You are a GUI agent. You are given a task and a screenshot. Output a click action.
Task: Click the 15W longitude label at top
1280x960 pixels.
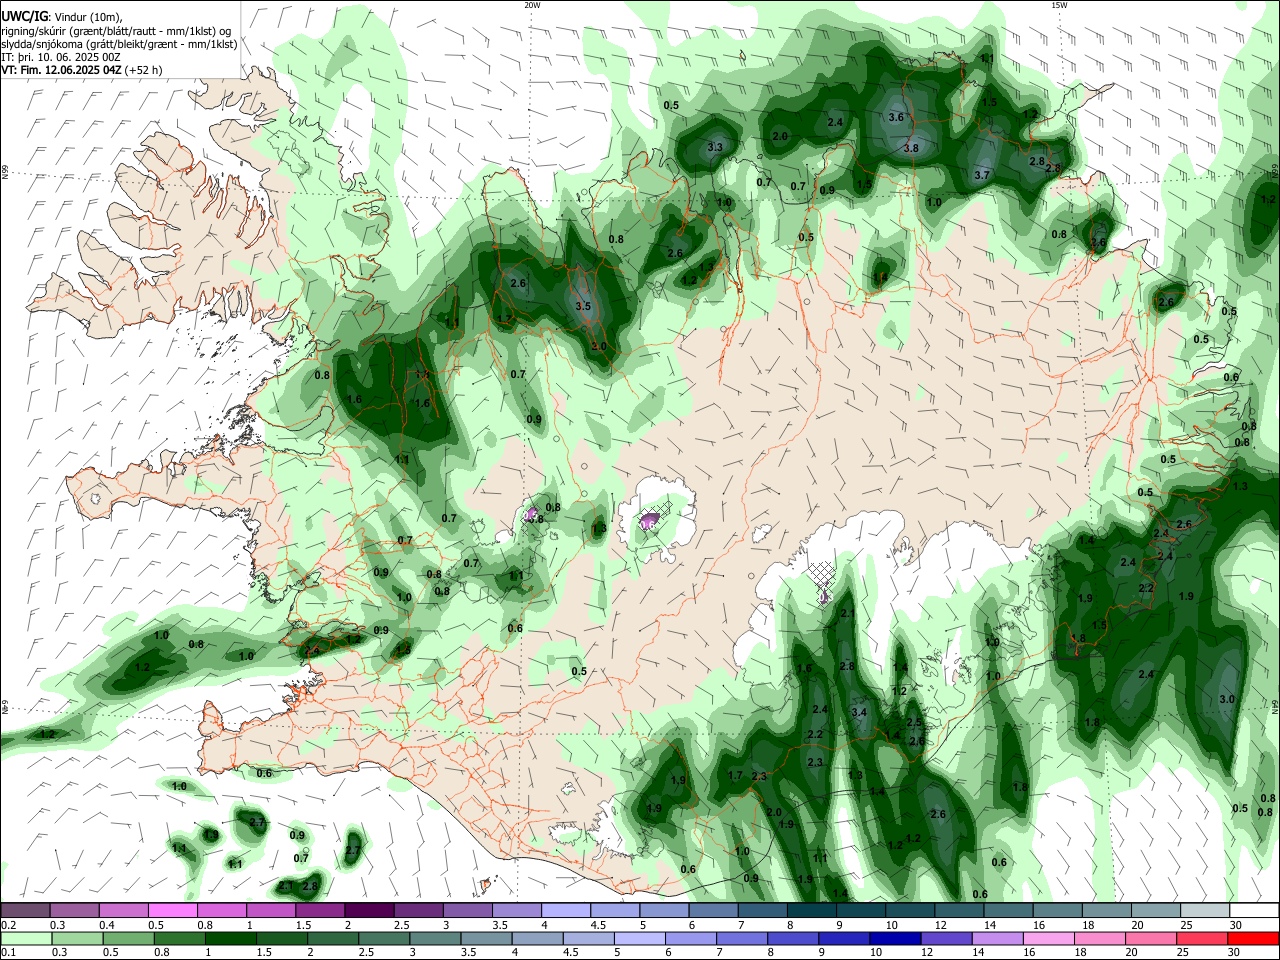[1058, 5]
